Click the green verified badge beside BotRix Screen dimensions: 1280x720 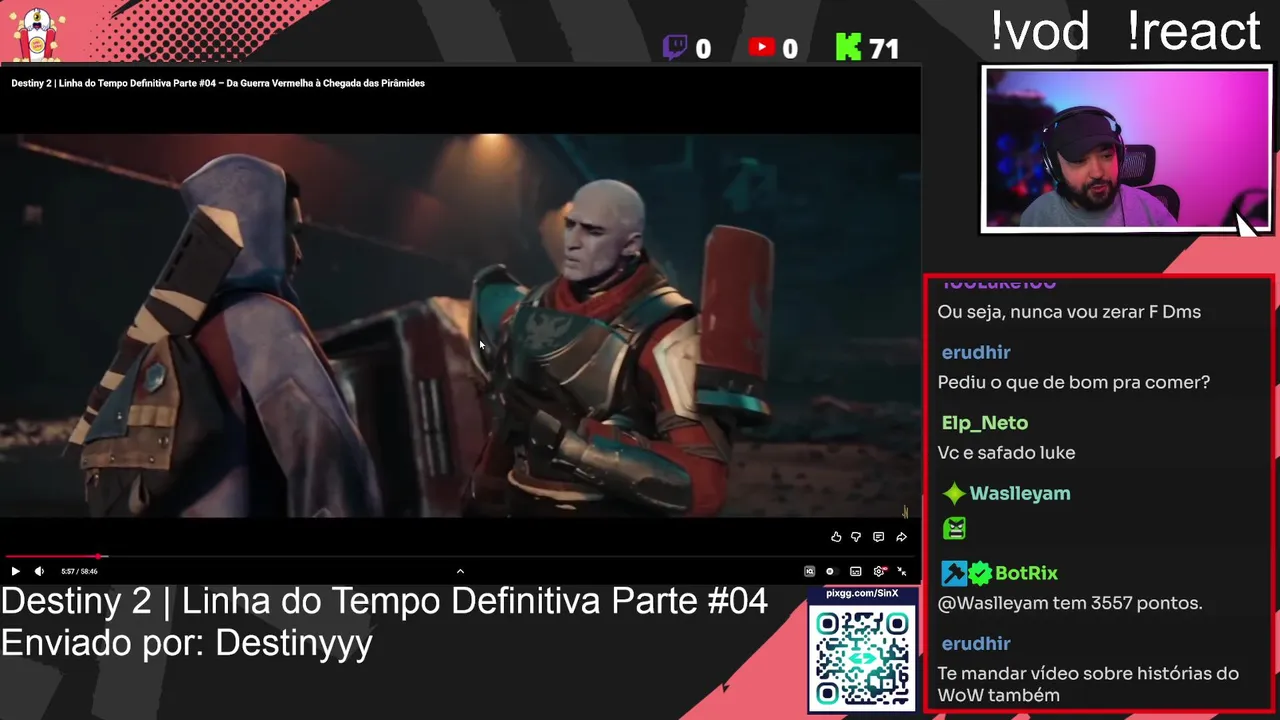pyautogui.click(x=980, y=573)
